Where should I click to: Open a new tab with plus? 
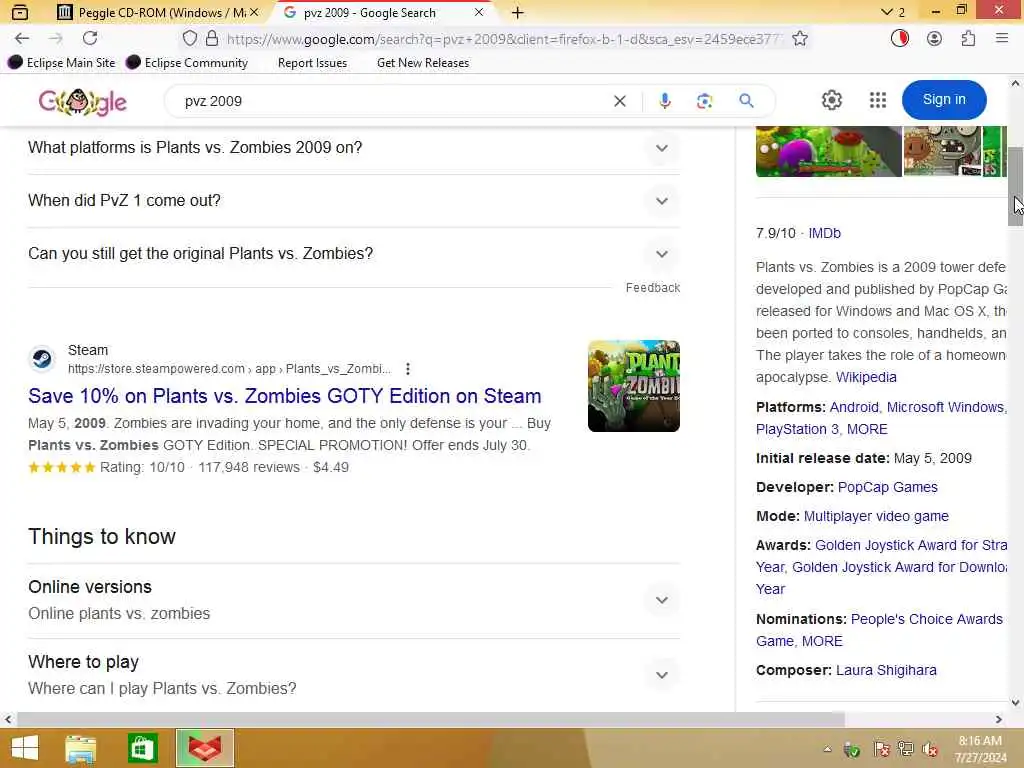coord(518,12)
